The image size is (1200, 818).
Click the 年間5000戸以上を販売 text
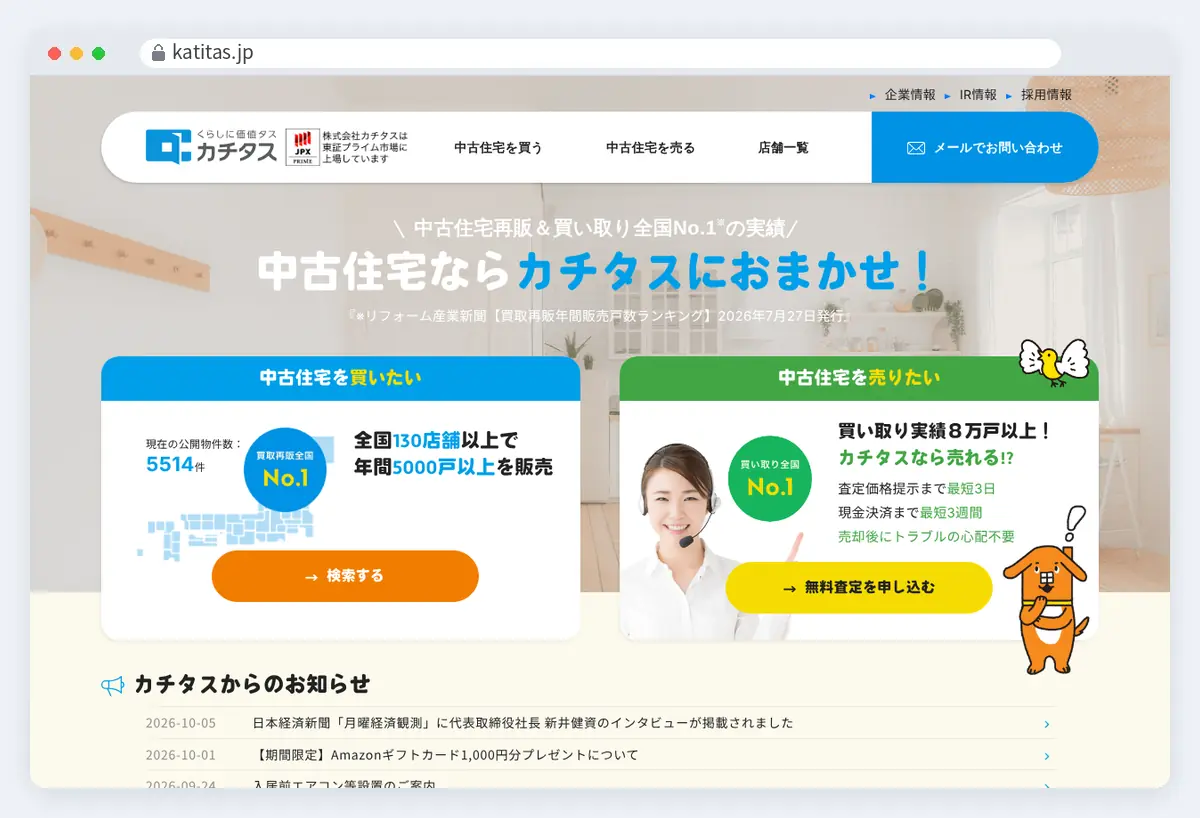[453, 466]
